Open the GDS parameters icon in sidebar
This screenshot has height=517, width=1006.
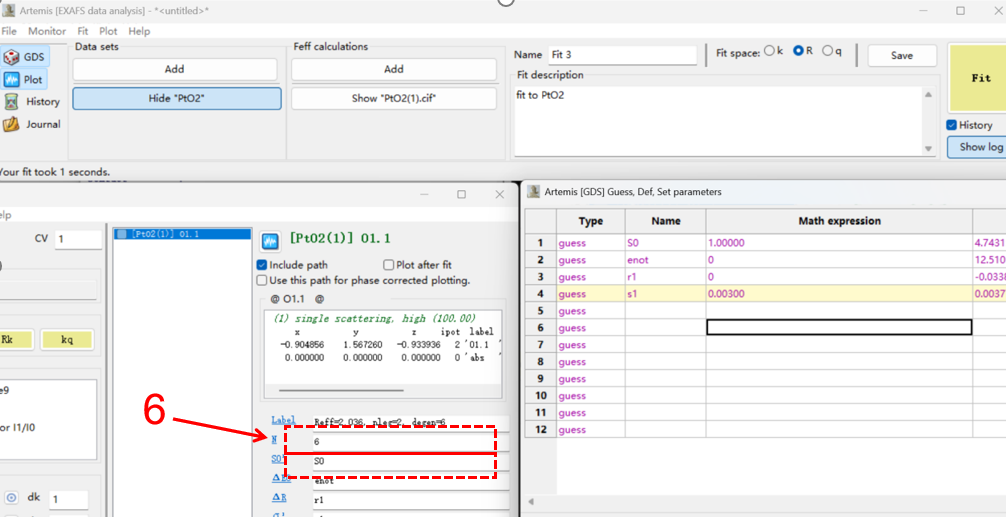point(11,57)
